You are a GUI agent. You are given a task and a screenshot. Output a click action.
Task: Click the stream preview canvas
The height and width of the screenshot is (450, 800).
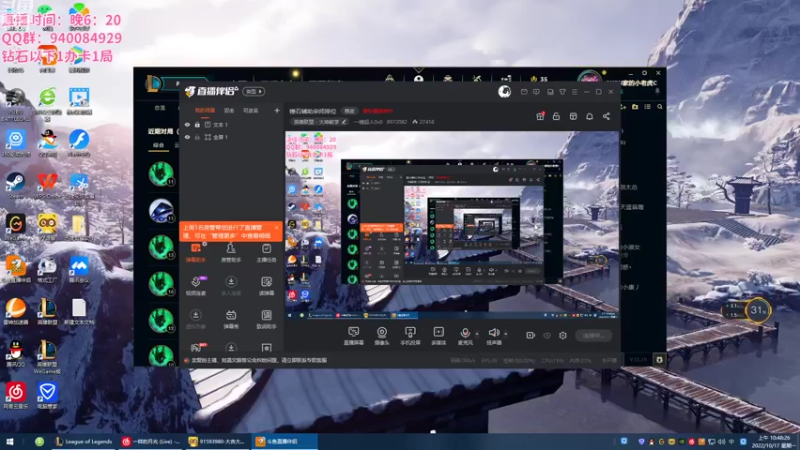coord(452,226)
